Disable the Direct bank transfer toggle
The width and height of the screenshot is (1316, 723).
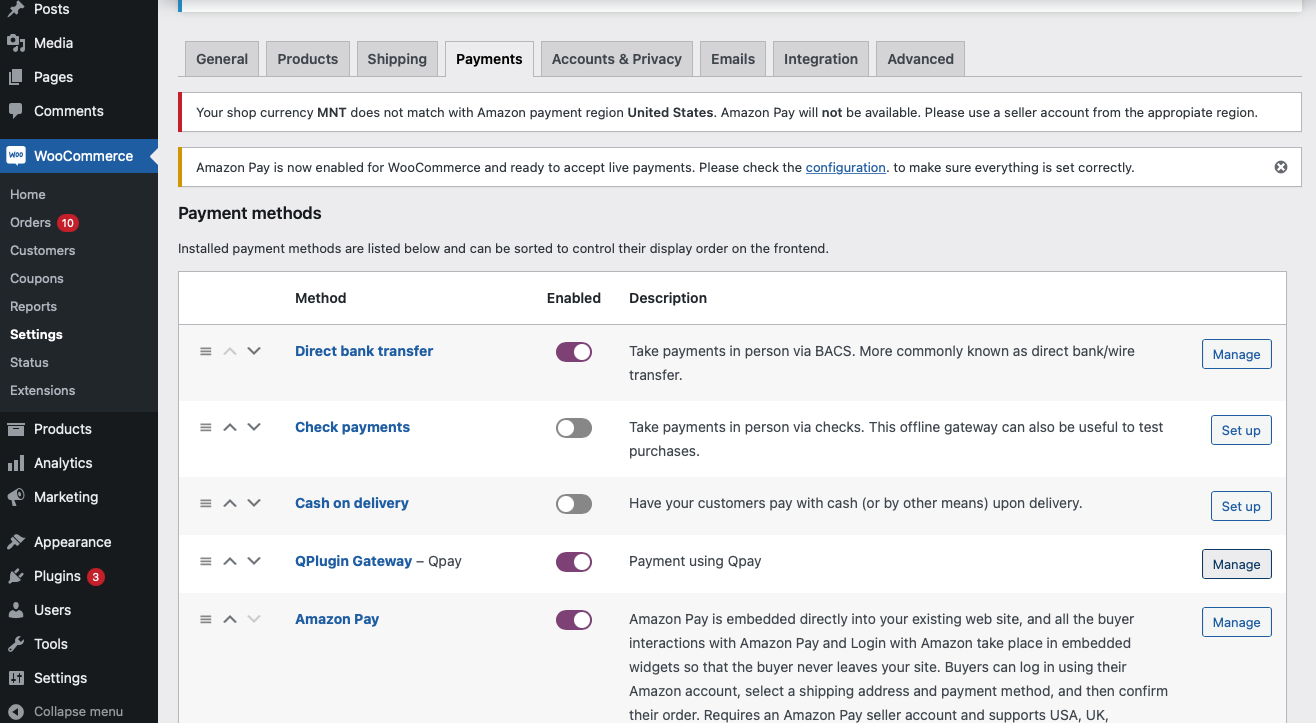574,352
